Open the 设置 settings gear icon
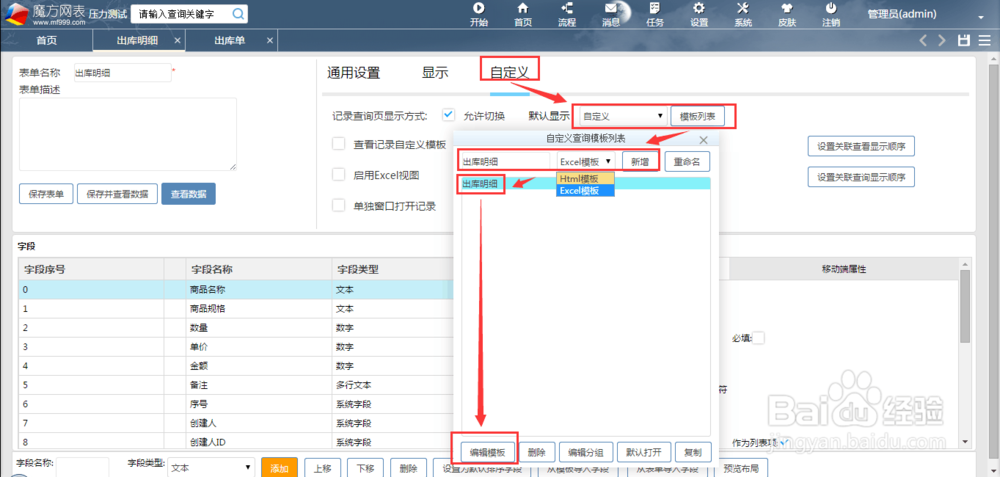 click(699, 9)
